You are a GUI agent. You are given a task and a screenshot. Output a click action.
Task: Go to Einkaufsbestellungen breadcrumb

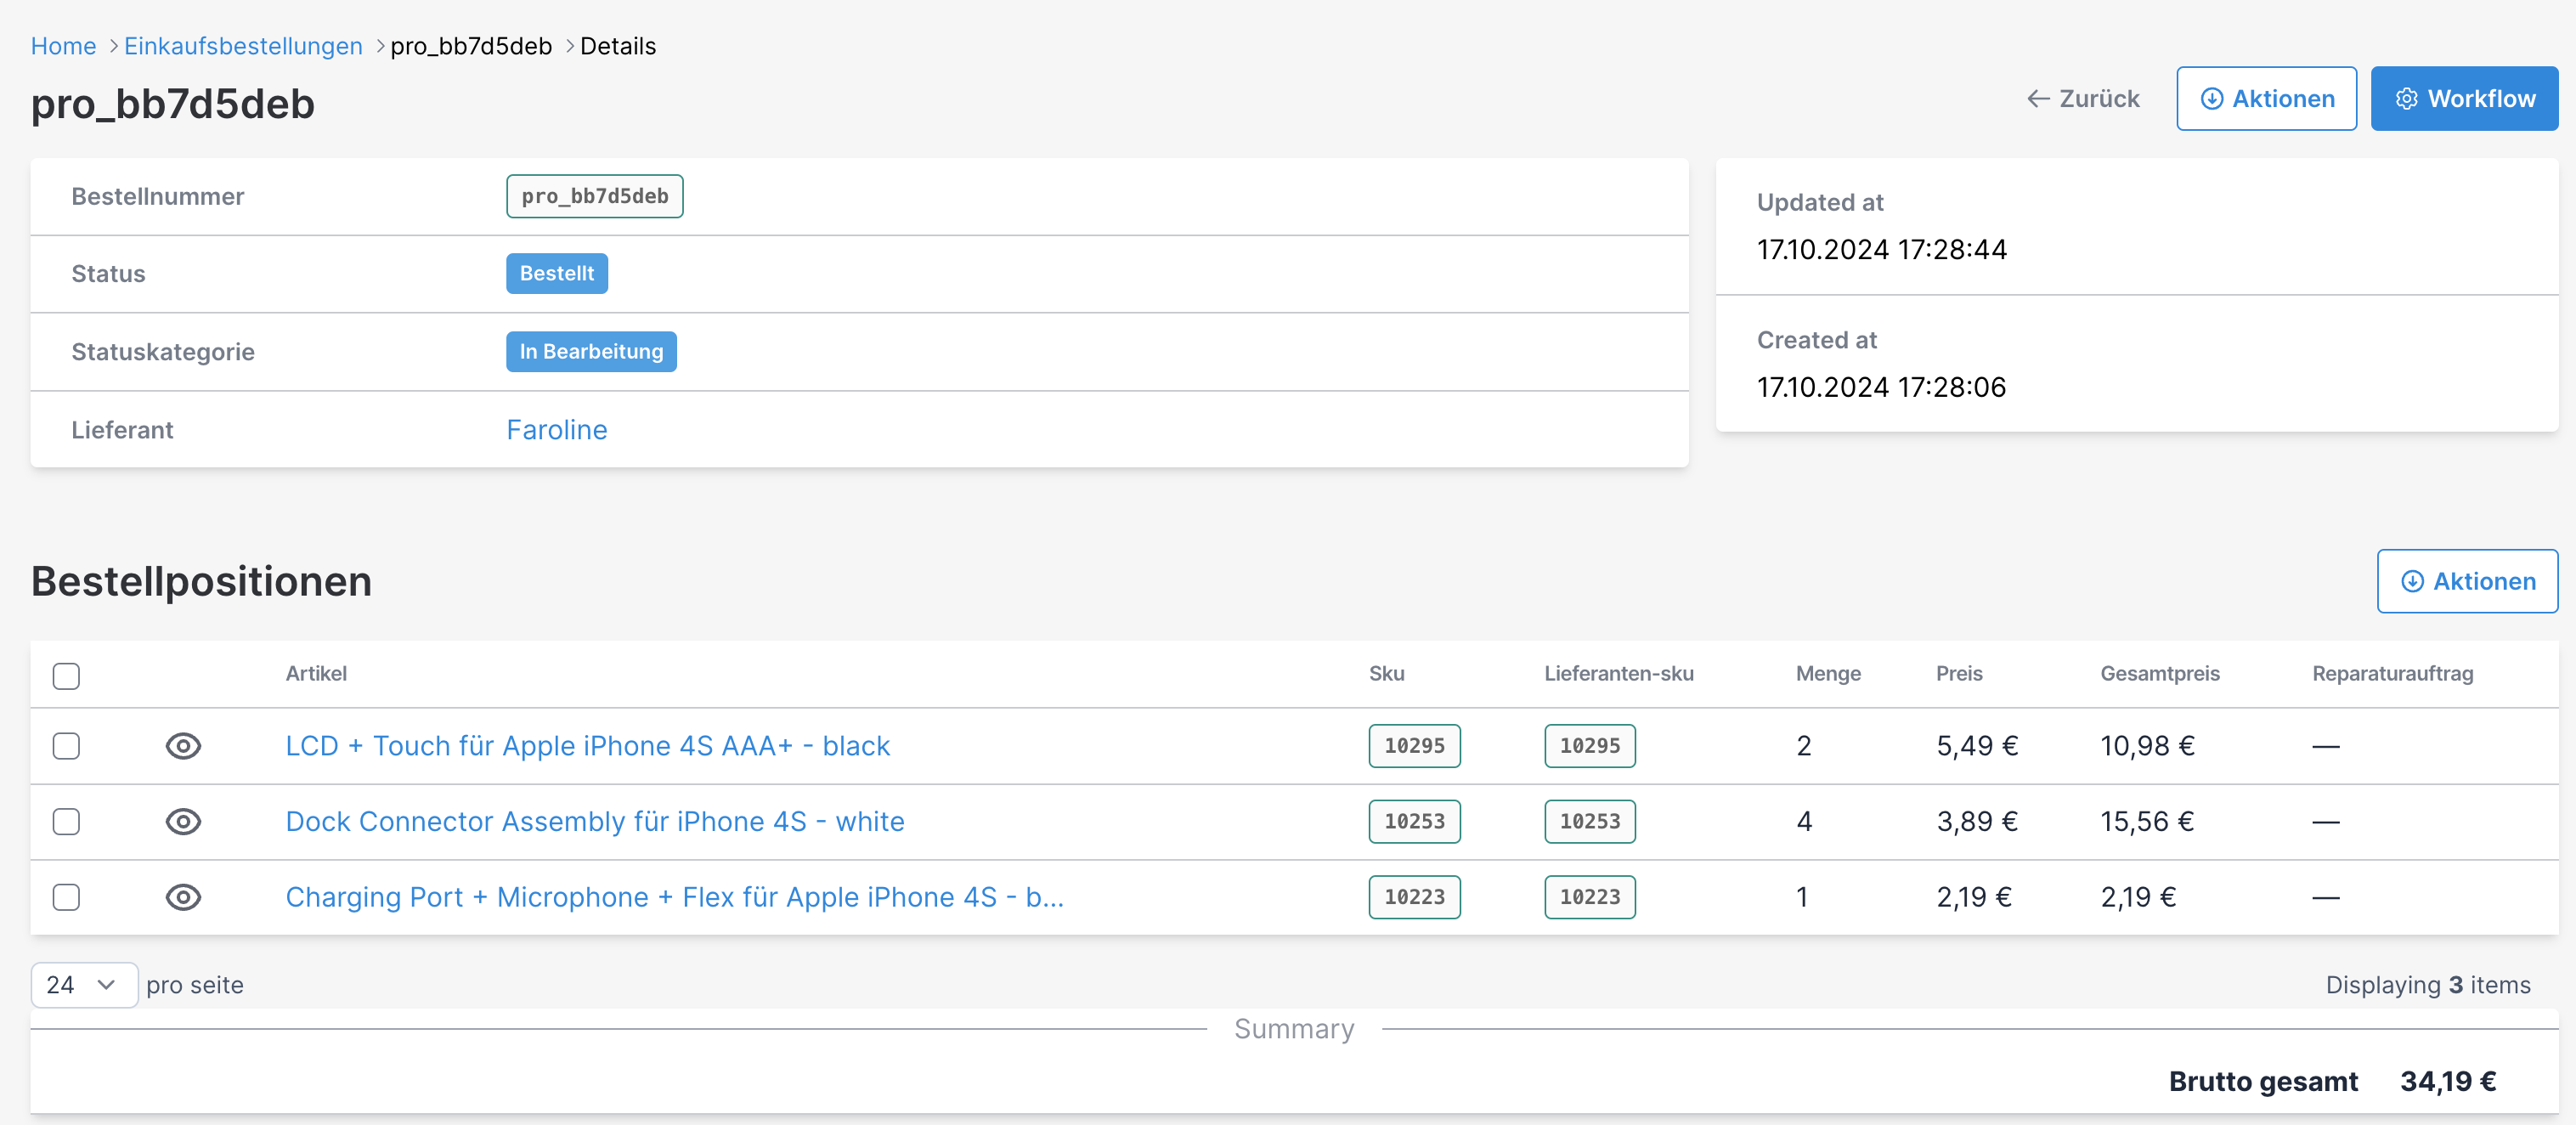243,46
